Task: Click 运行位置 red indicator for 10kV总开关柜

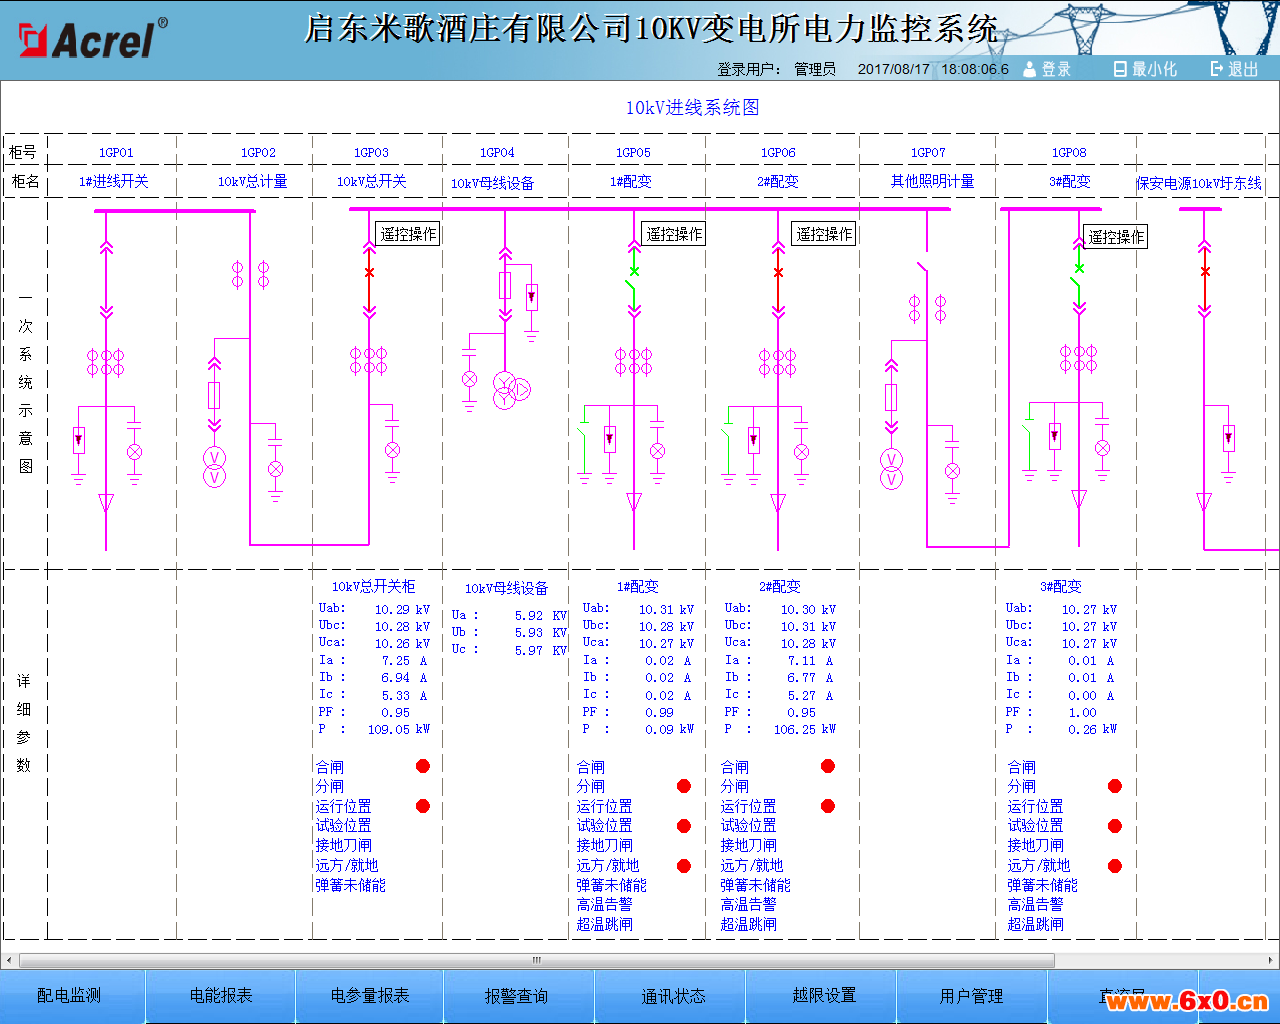Action: click(423, 806)
